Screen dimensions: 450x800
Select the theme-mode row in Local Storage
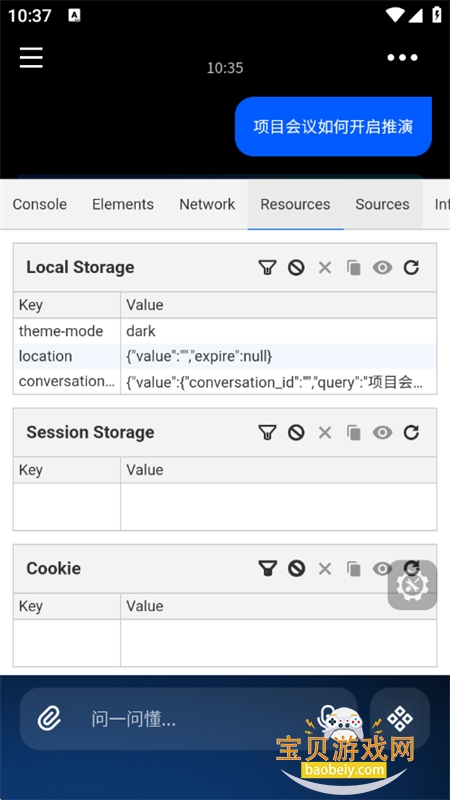(225, 331)
